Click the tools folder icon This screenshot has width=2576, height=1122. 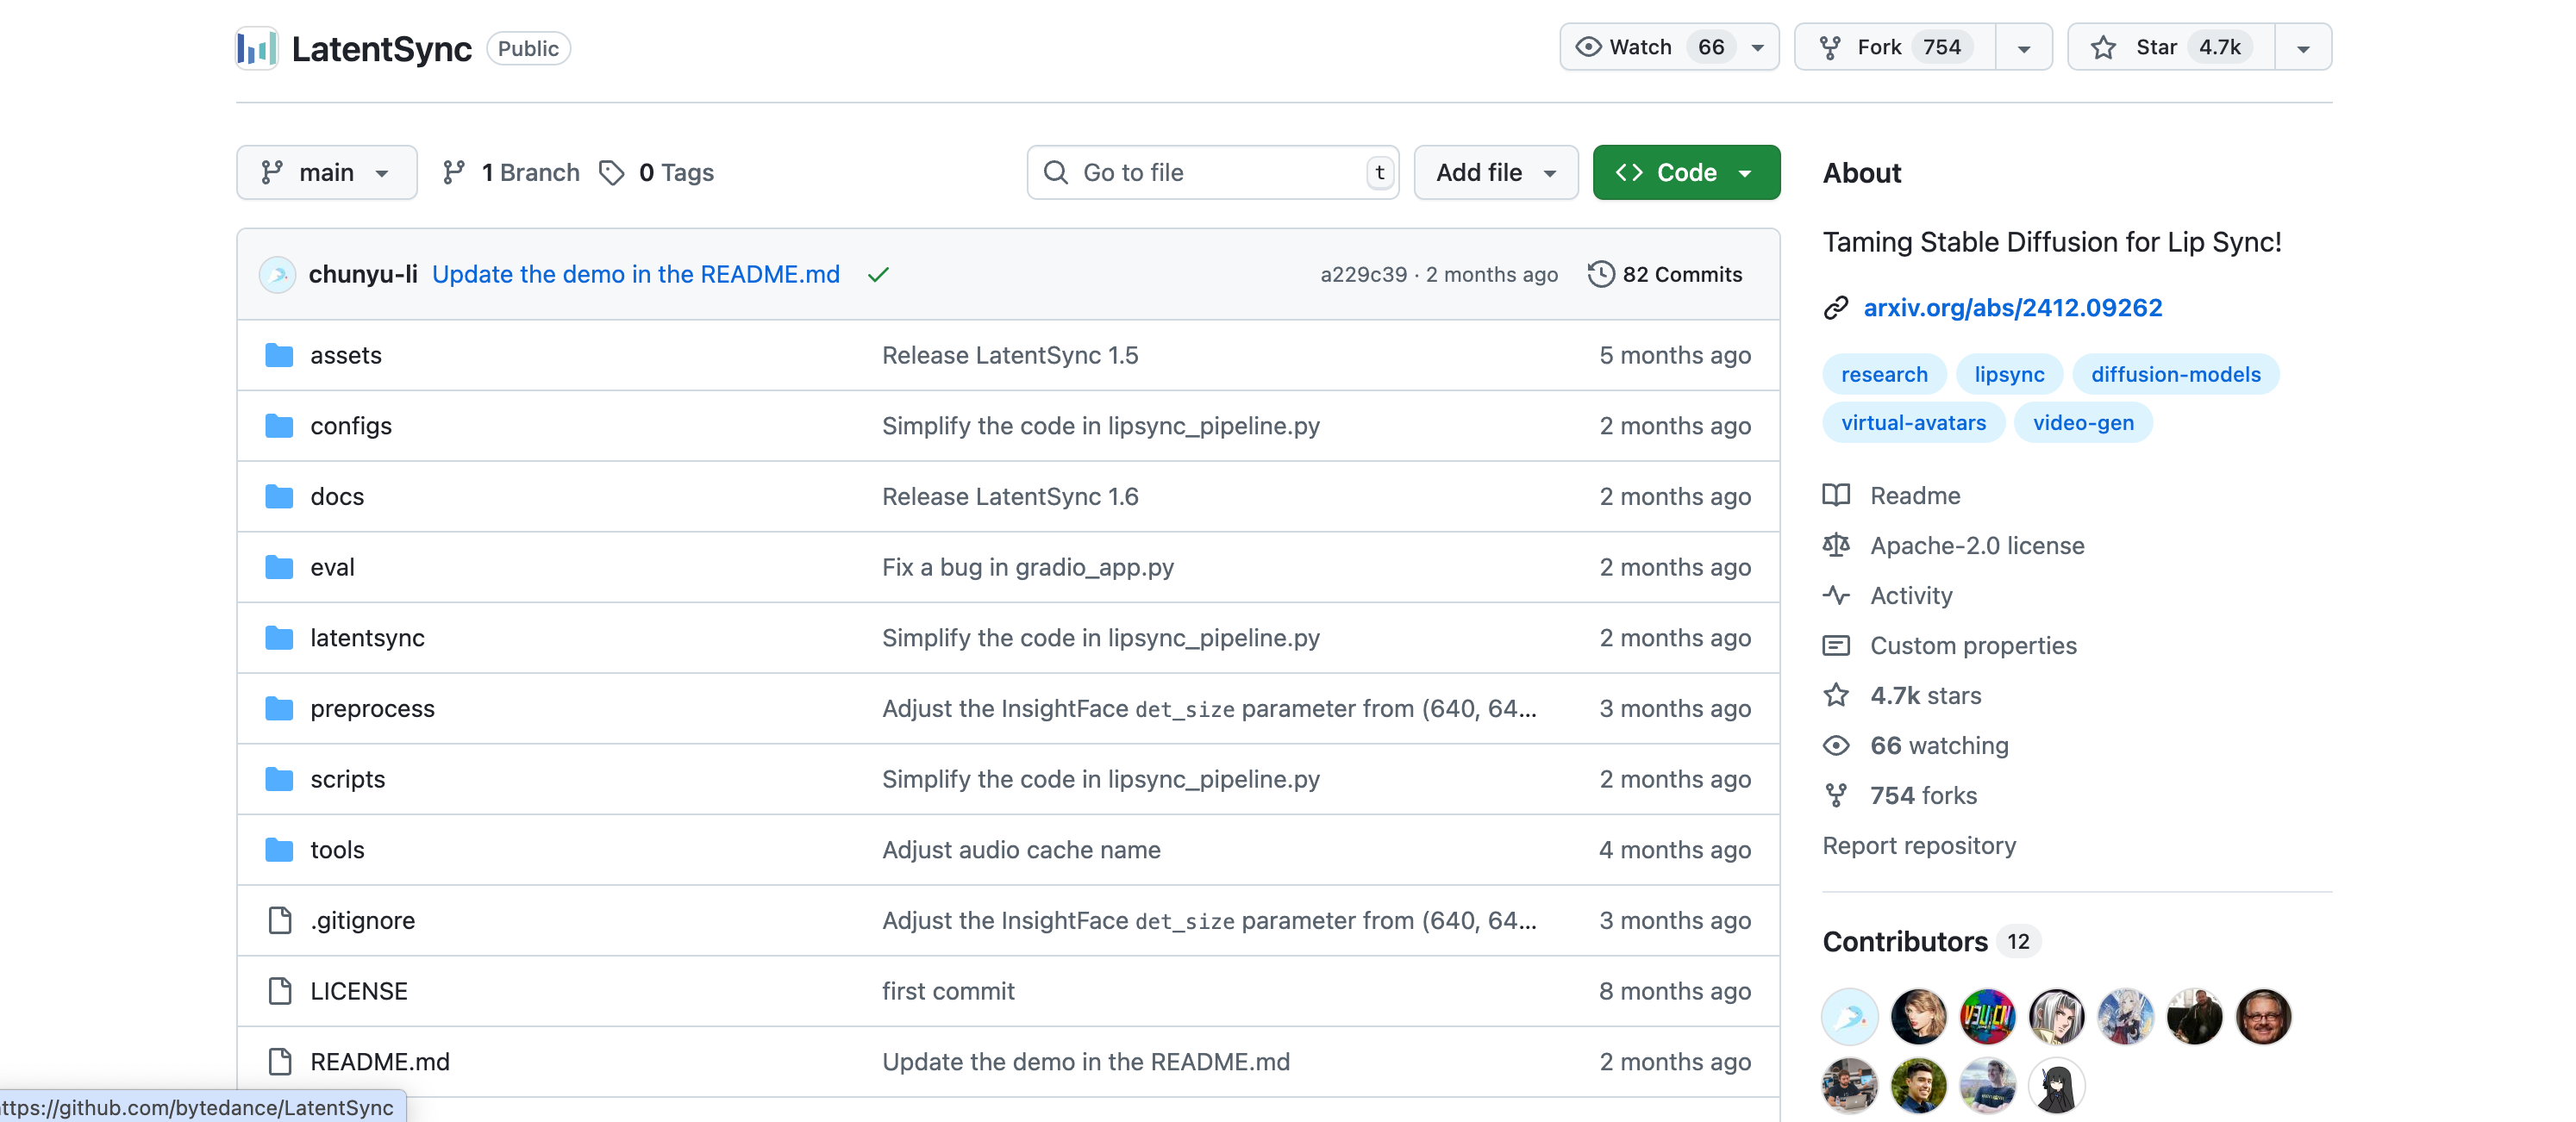(279, 850)
